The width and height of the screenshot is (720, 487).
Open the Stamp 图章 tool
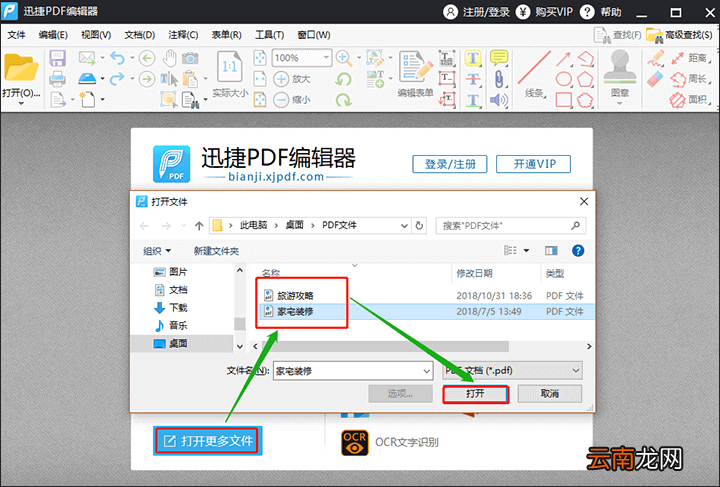(x=620, y=73)
